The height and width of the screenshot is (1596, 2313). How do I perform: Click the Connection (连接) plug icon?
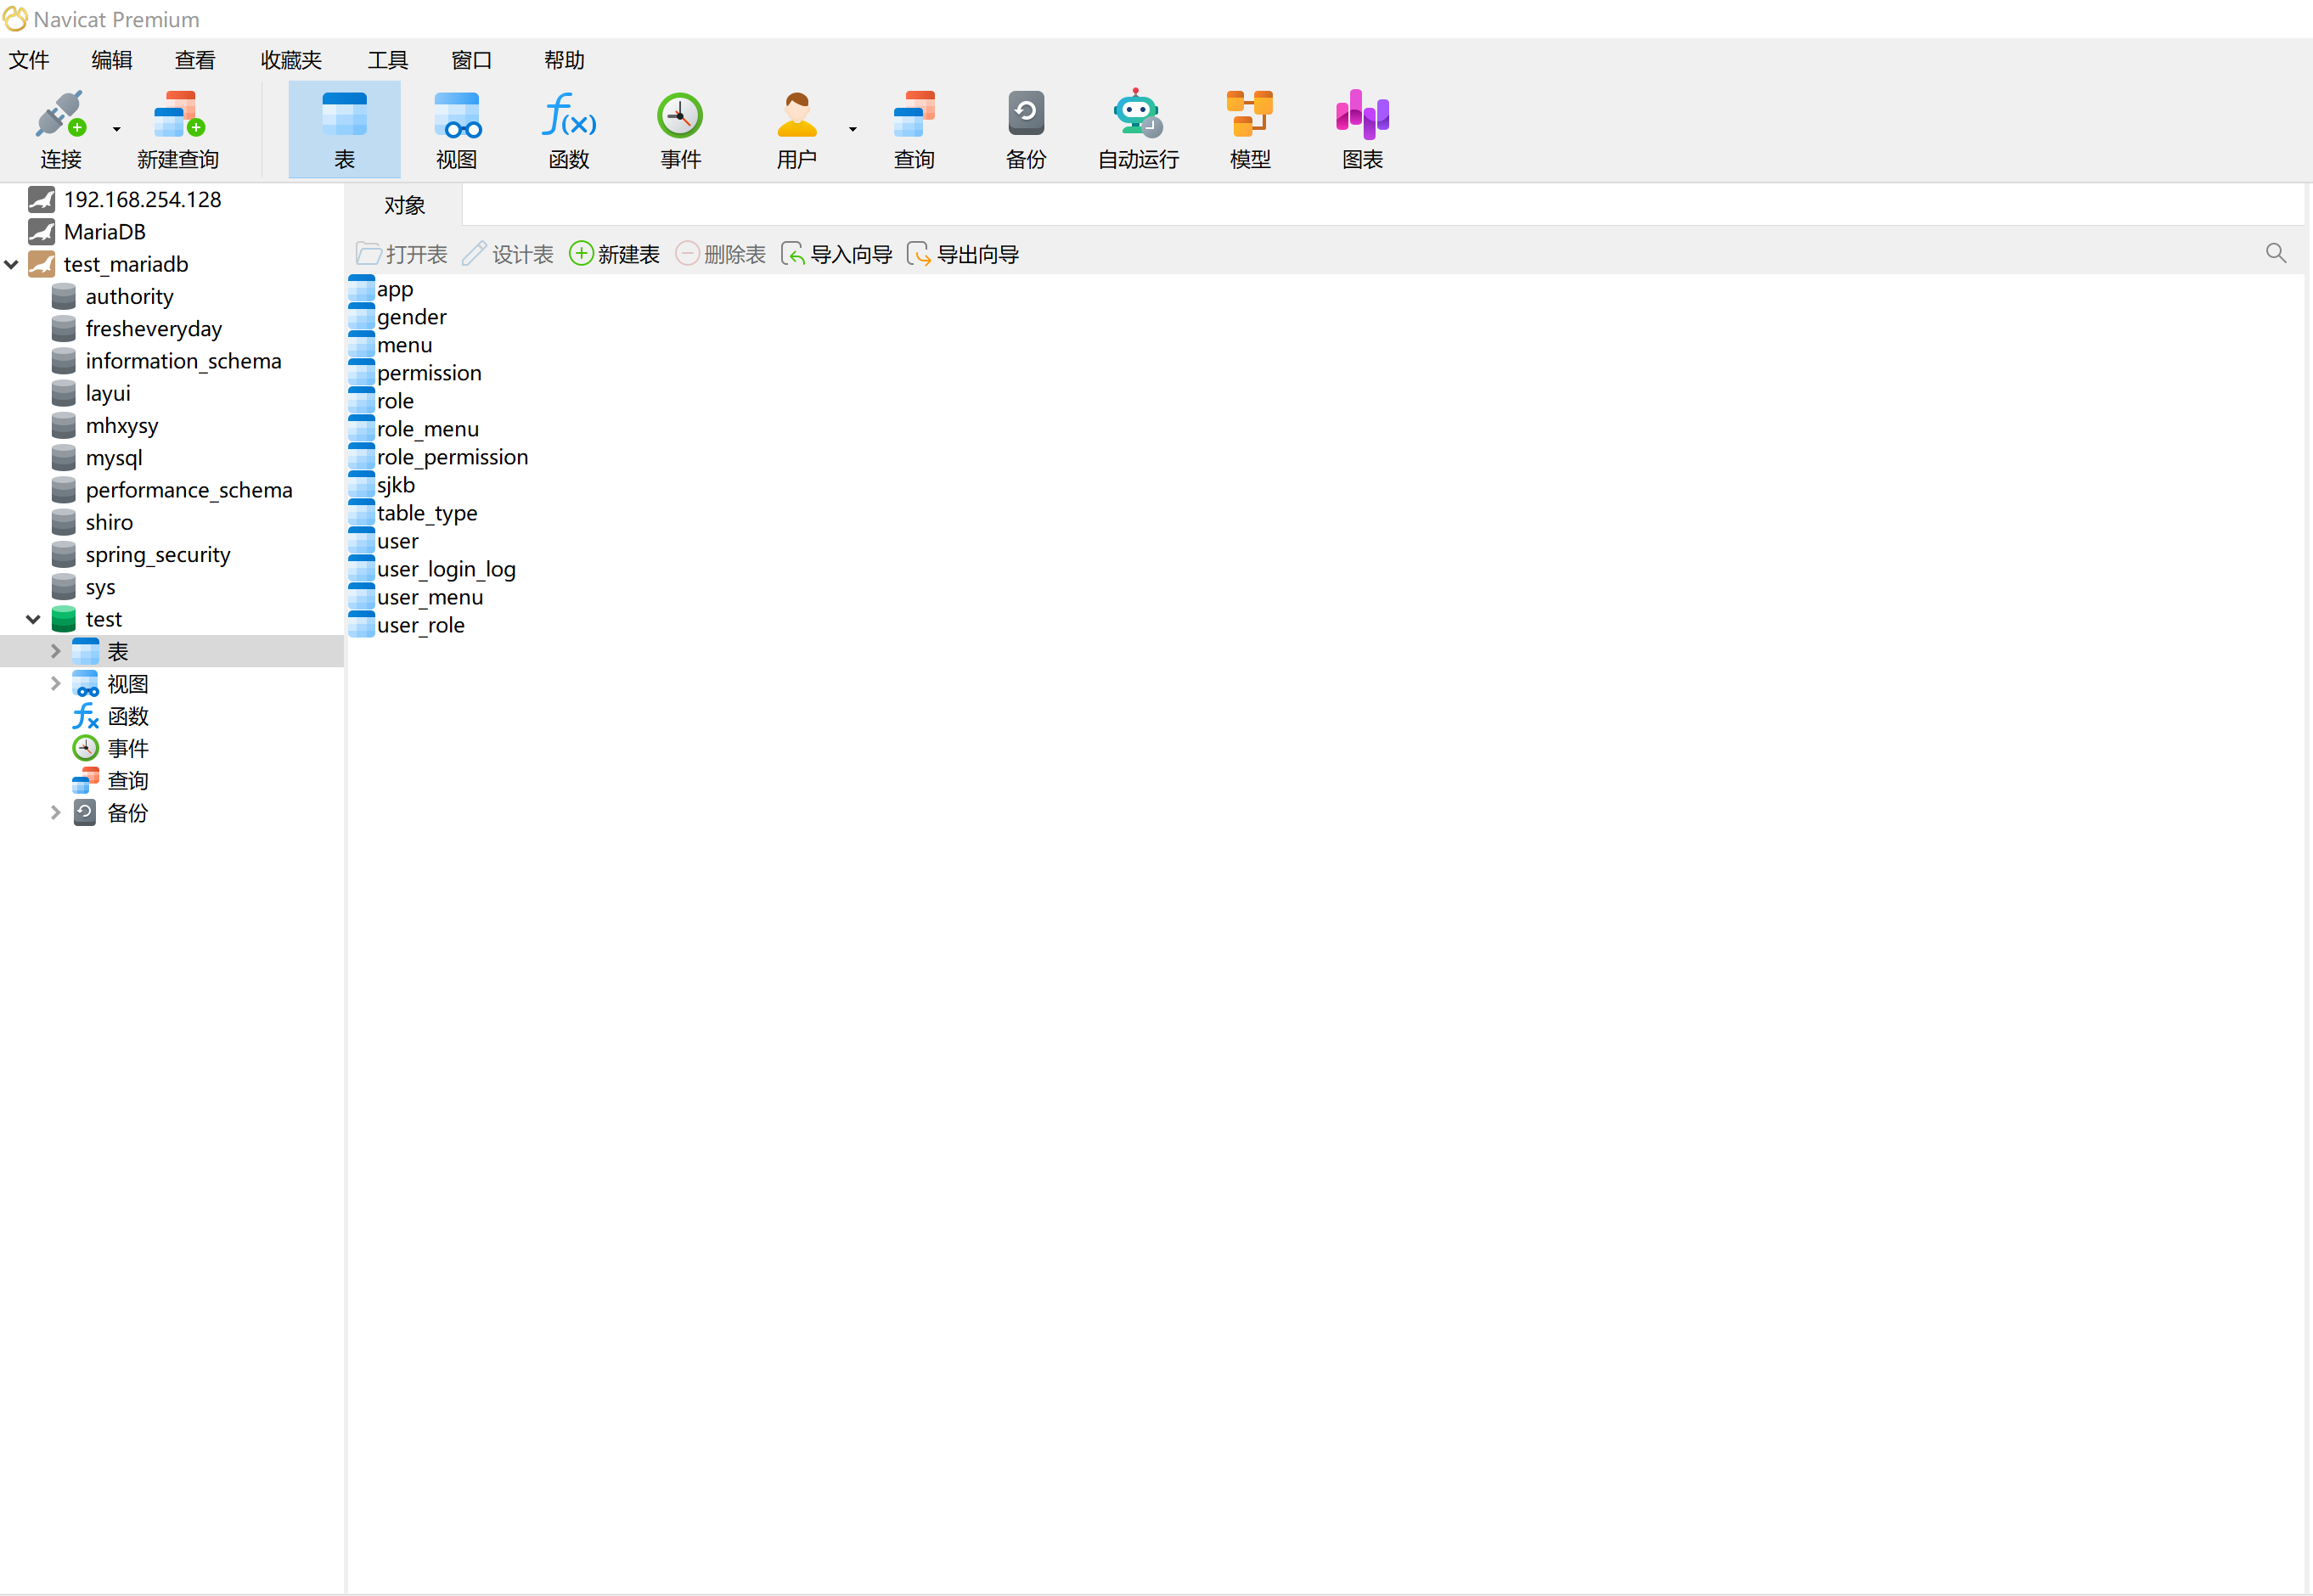coord(60,115)
